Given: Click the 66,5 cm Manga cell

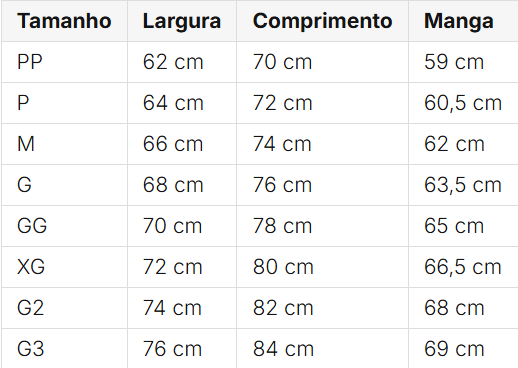Looking at the screenshot, I should (463, 267).
